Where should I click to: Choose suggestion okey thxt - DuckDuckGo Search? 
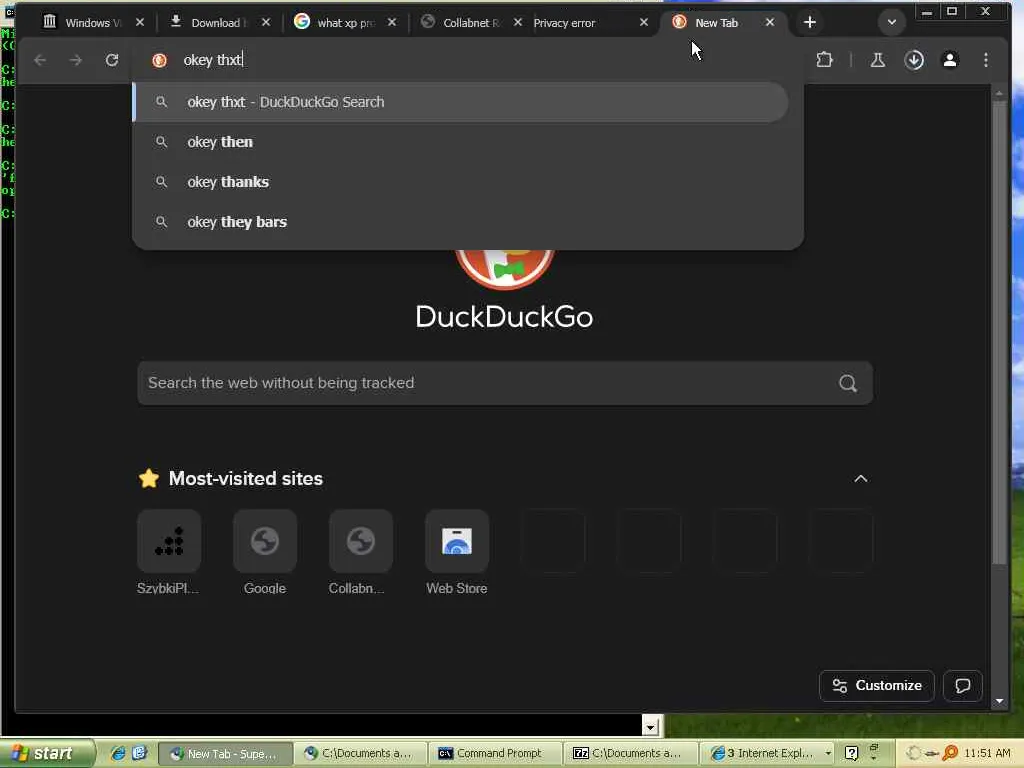pos(460,102)
